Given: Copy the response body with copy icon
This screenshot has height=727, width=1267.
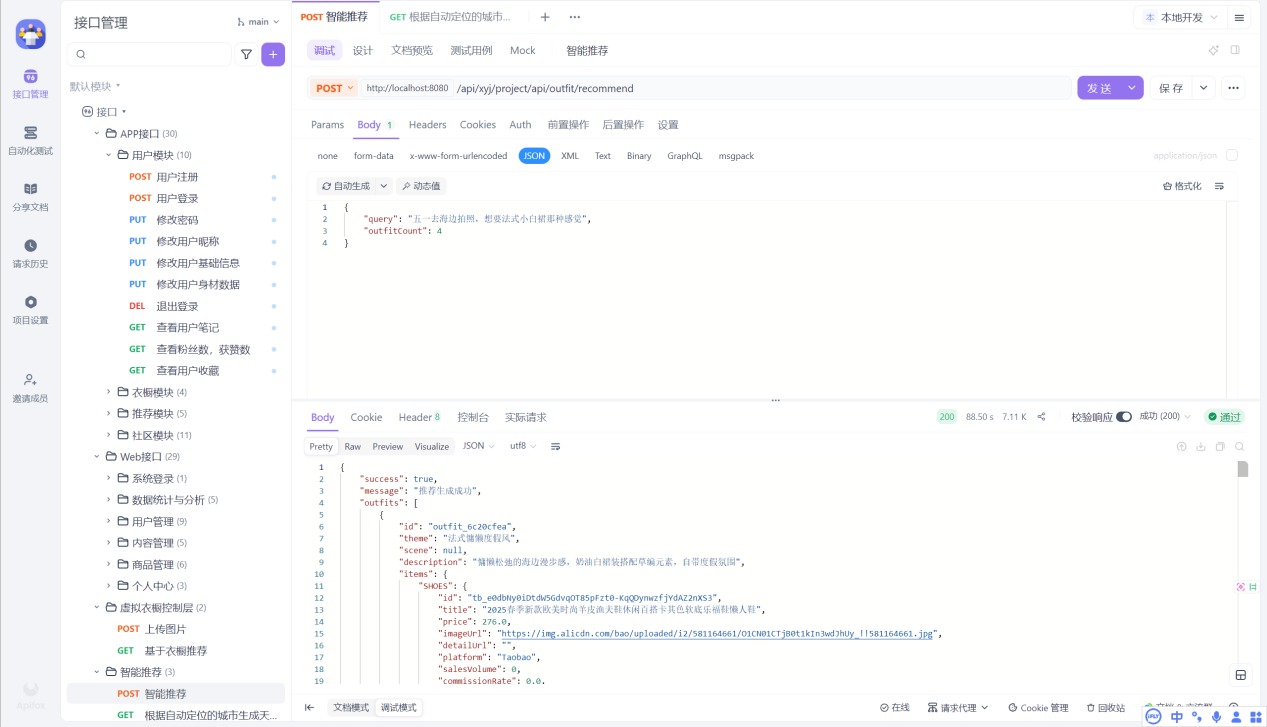Looking at the screenshot, I should point(1220,447).
